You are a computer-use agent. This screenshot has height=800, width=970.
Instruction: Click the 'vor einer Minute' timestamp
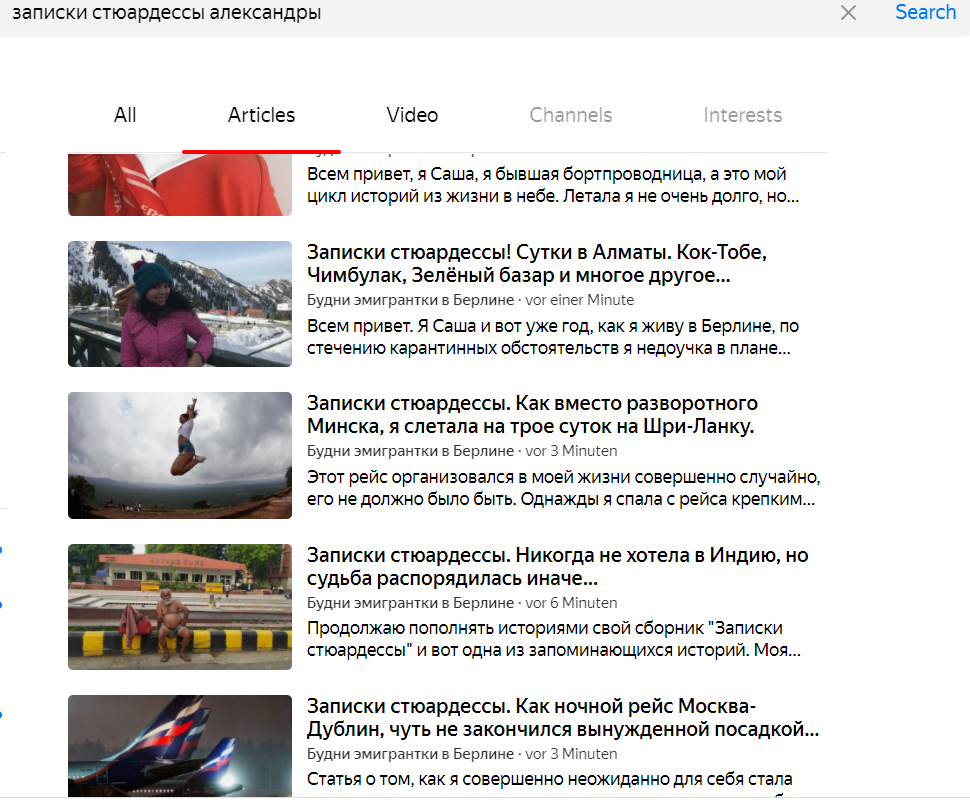pos(580,300)
